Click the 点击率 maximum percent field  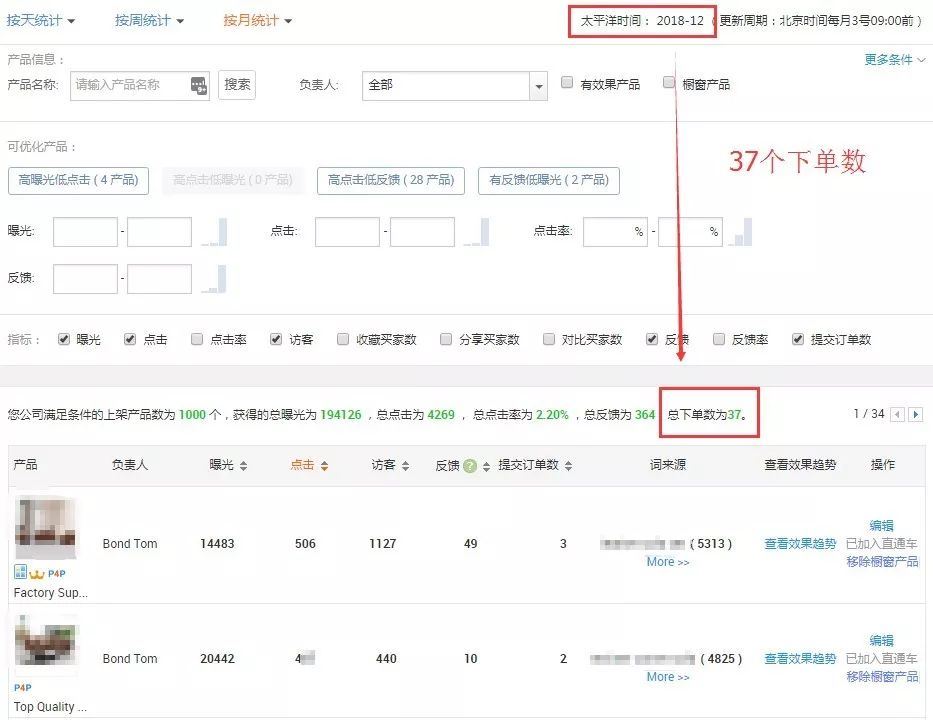(x=690, y=231)
